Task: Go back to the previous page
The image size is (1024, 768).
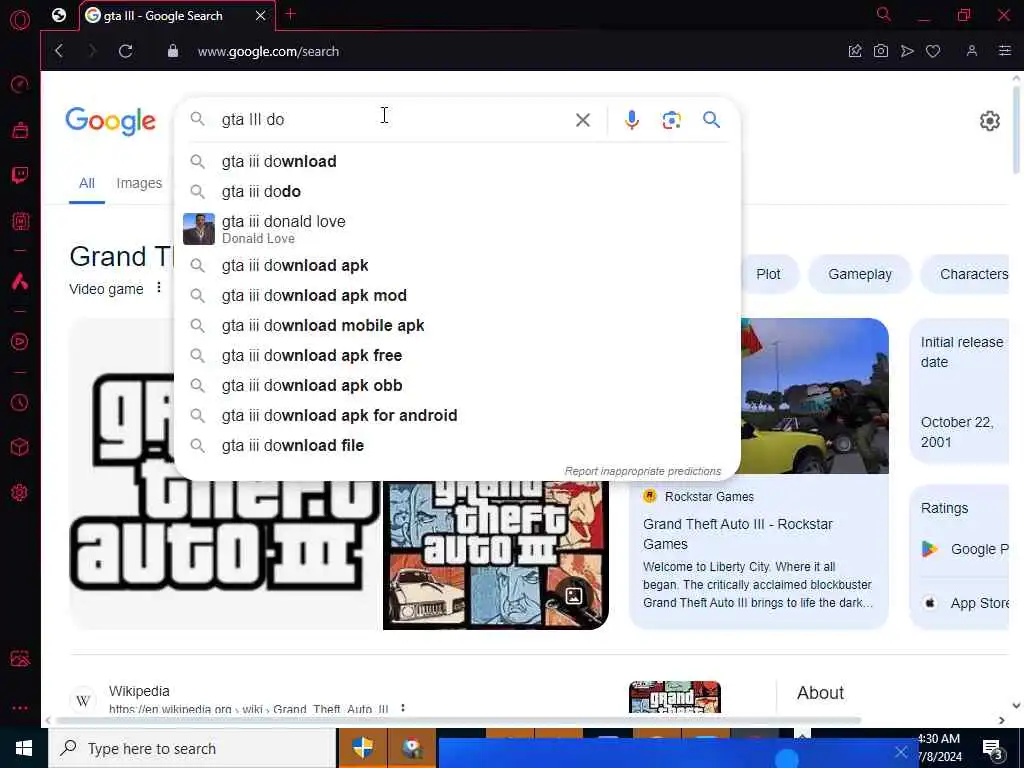Action: pos(59,51)
